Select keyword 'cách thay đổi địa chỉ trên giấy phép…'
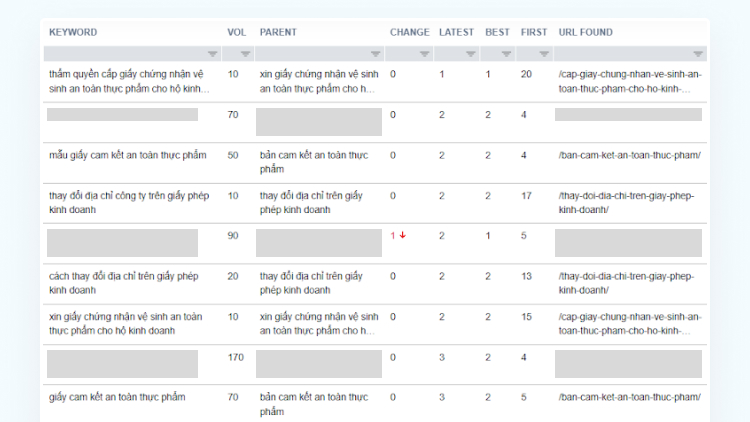750x422 pixels. (x=123, y=283)
